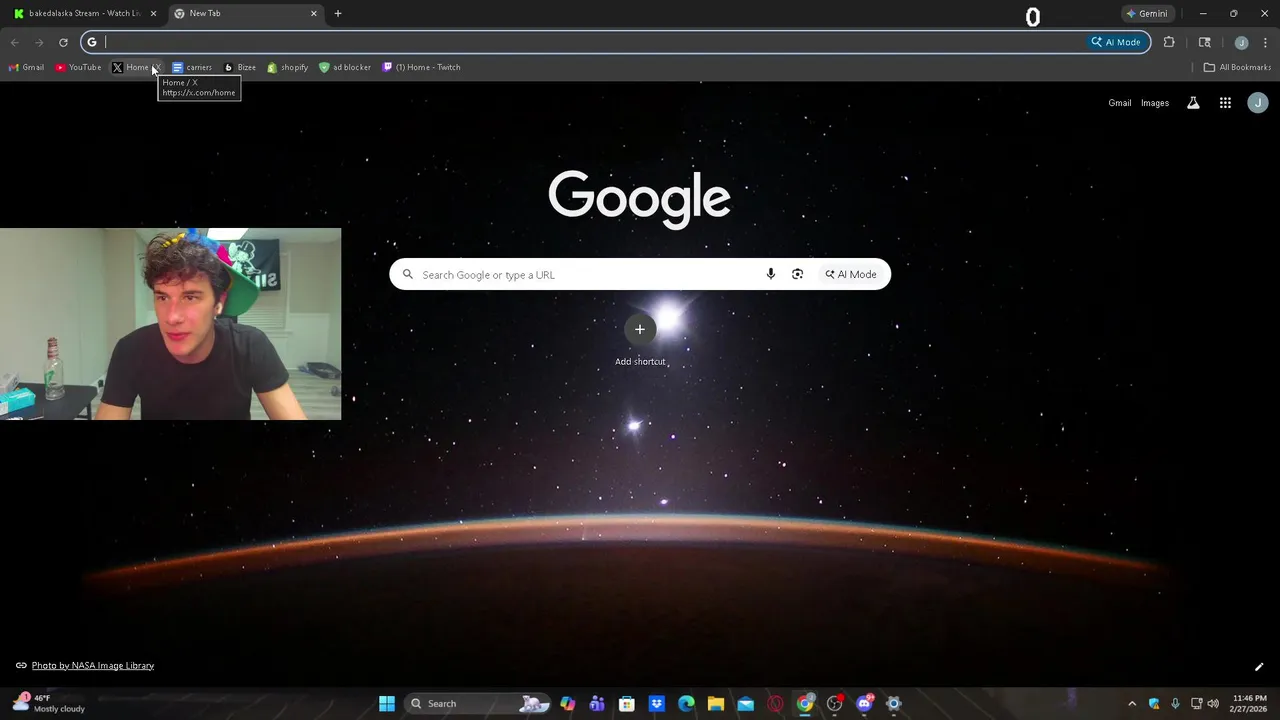Open Dropbox from the taskbar
Screen dimensions: 1280x720
(657, 703)
